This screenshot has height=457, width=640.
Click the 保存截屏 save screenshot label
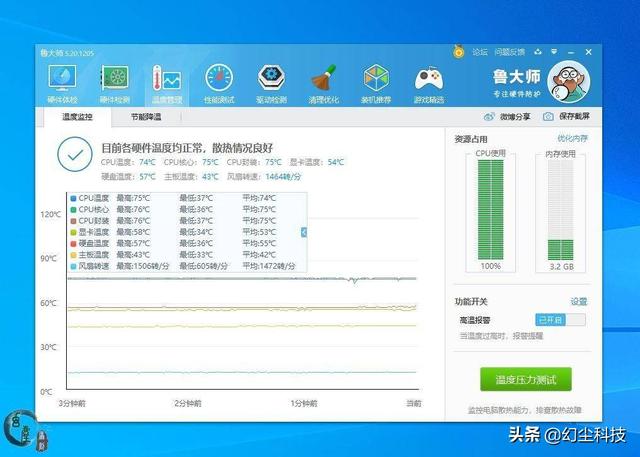coord(574,116)
